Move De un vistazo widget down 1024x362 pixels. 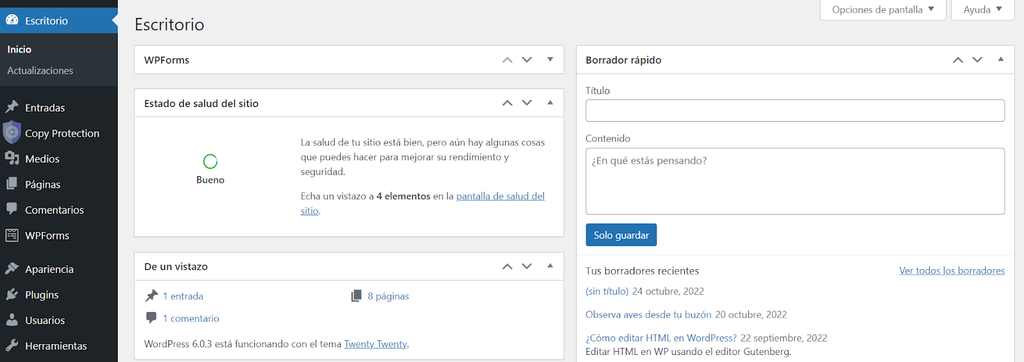coord(527,267)
